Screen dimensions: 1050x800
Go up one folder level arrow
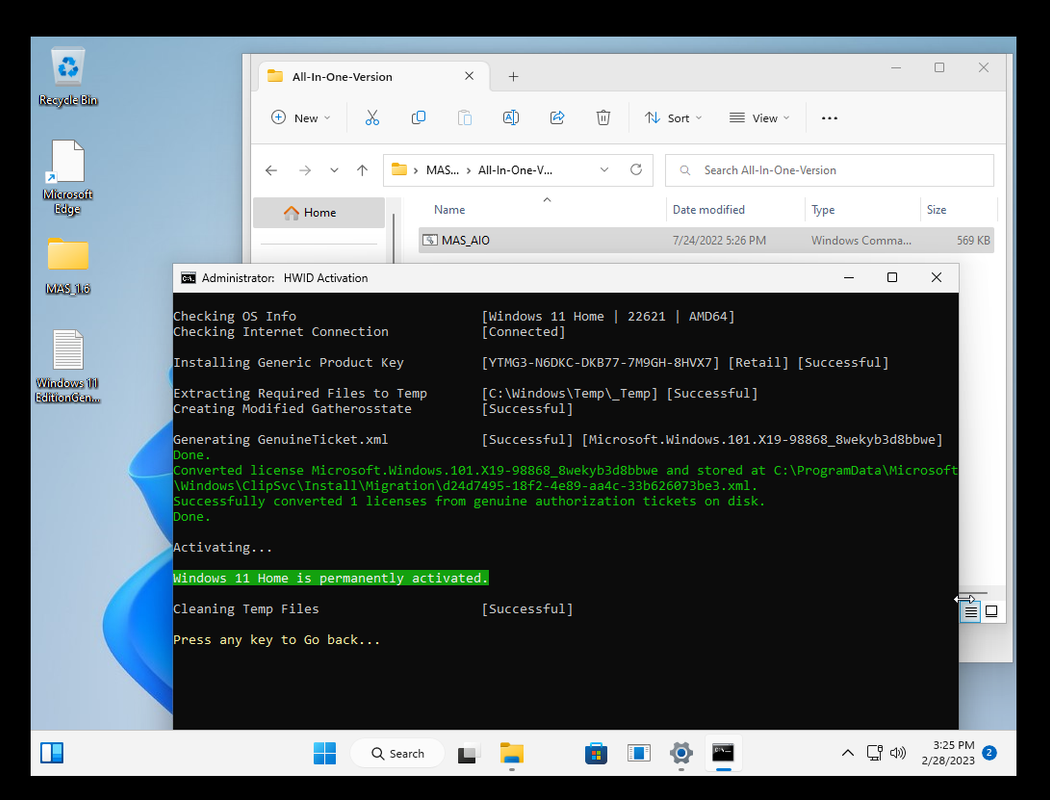click(362, 170)
